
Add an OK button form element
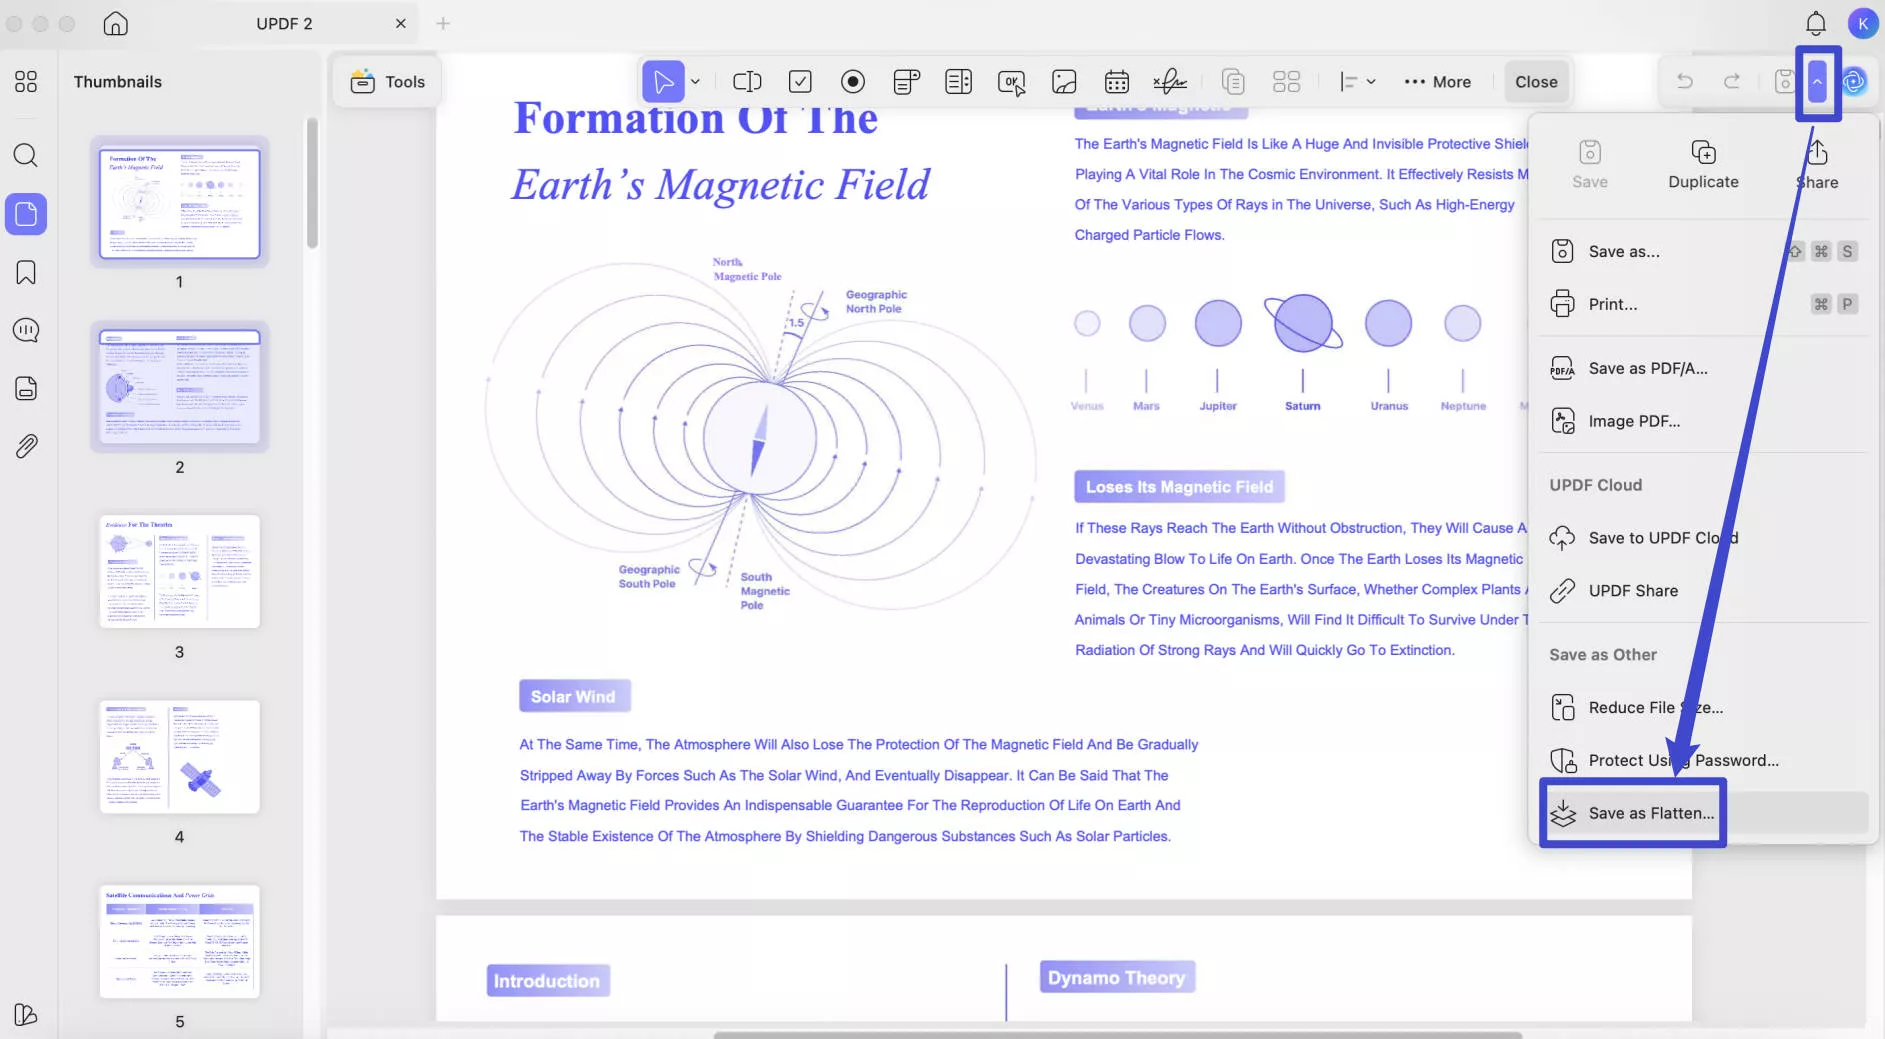point(1011,82)
